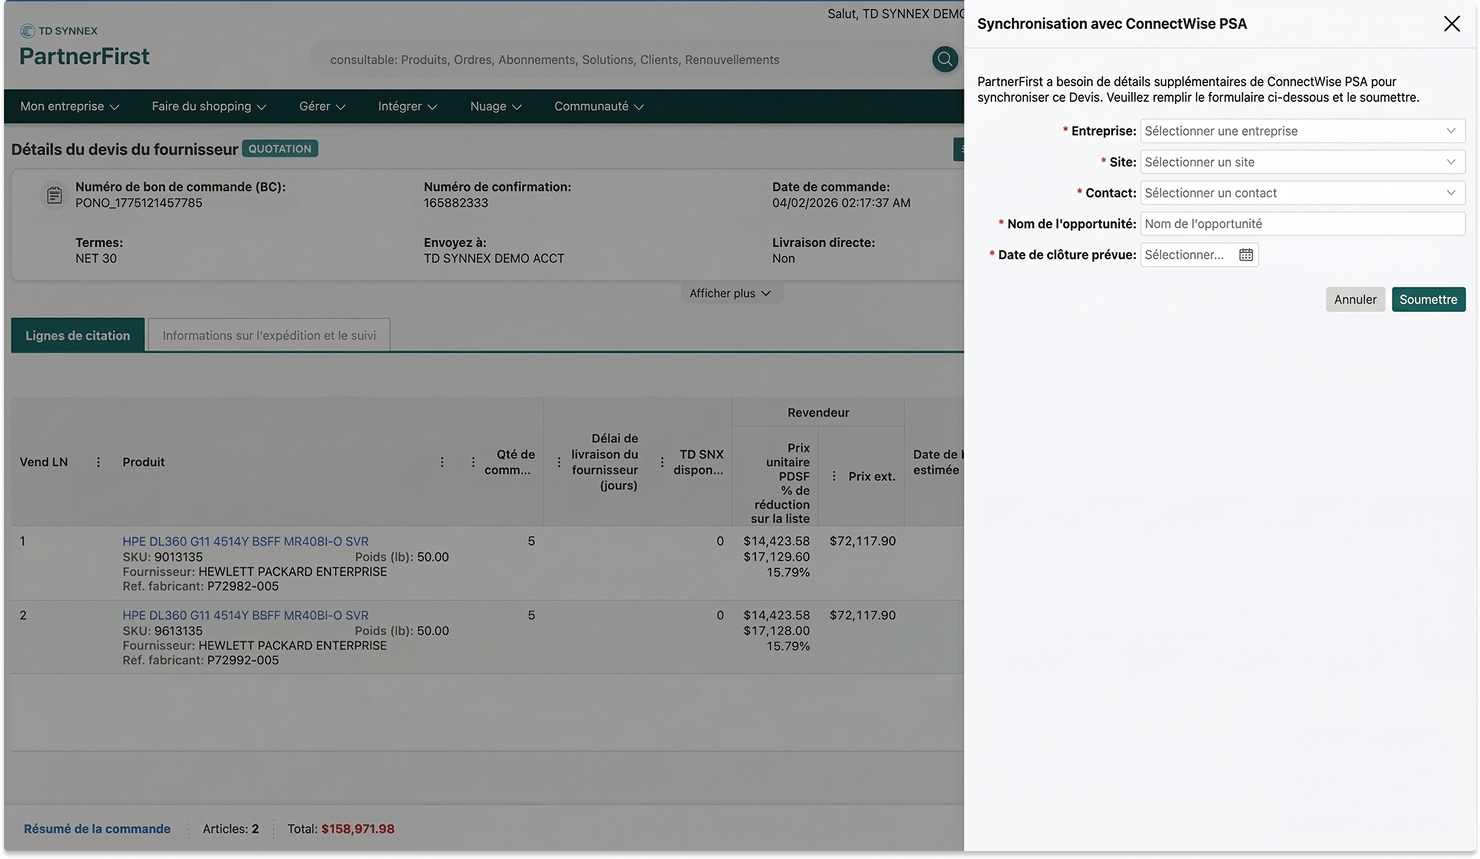The width and height of the screenshot is (1480, 859).
Task: Click Articles: 2 in order summary
Action: pyautogui.click(x=231, y=829)
